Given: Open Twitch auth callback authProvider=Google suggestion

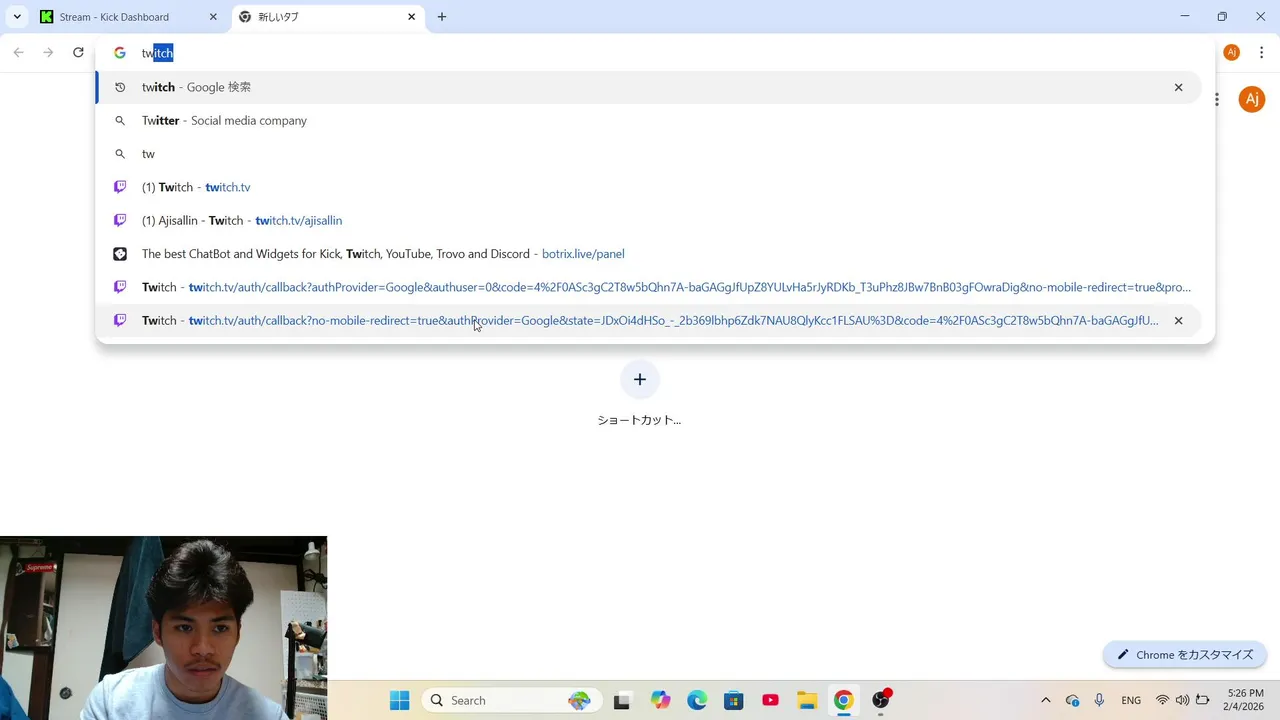Looking at the screenshot, I should coord(648,287).
